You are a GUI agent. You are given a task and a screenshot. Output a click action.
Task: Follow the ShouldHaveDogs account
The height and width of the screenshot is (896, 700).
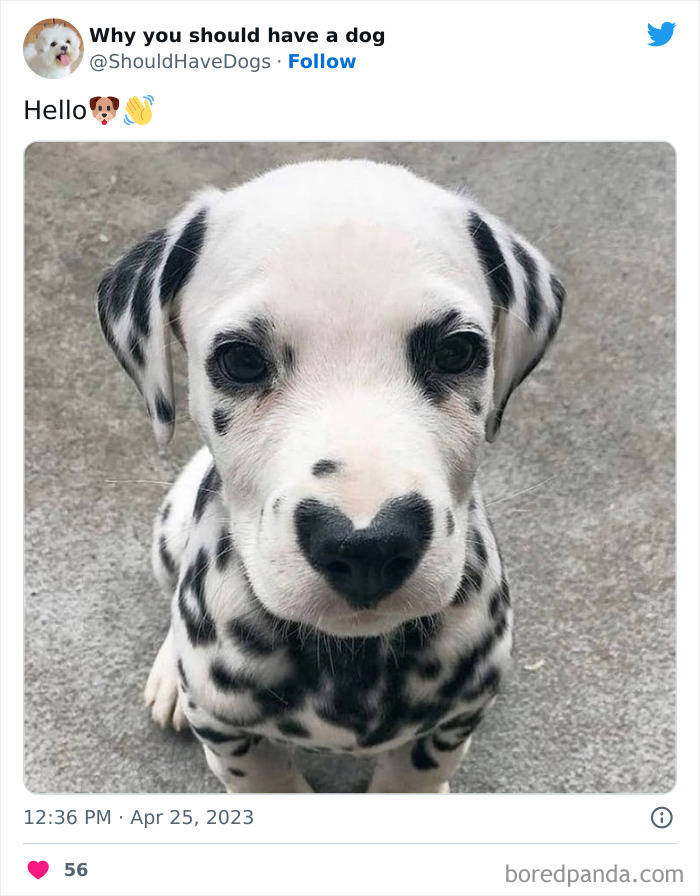[x=322, y=61]
